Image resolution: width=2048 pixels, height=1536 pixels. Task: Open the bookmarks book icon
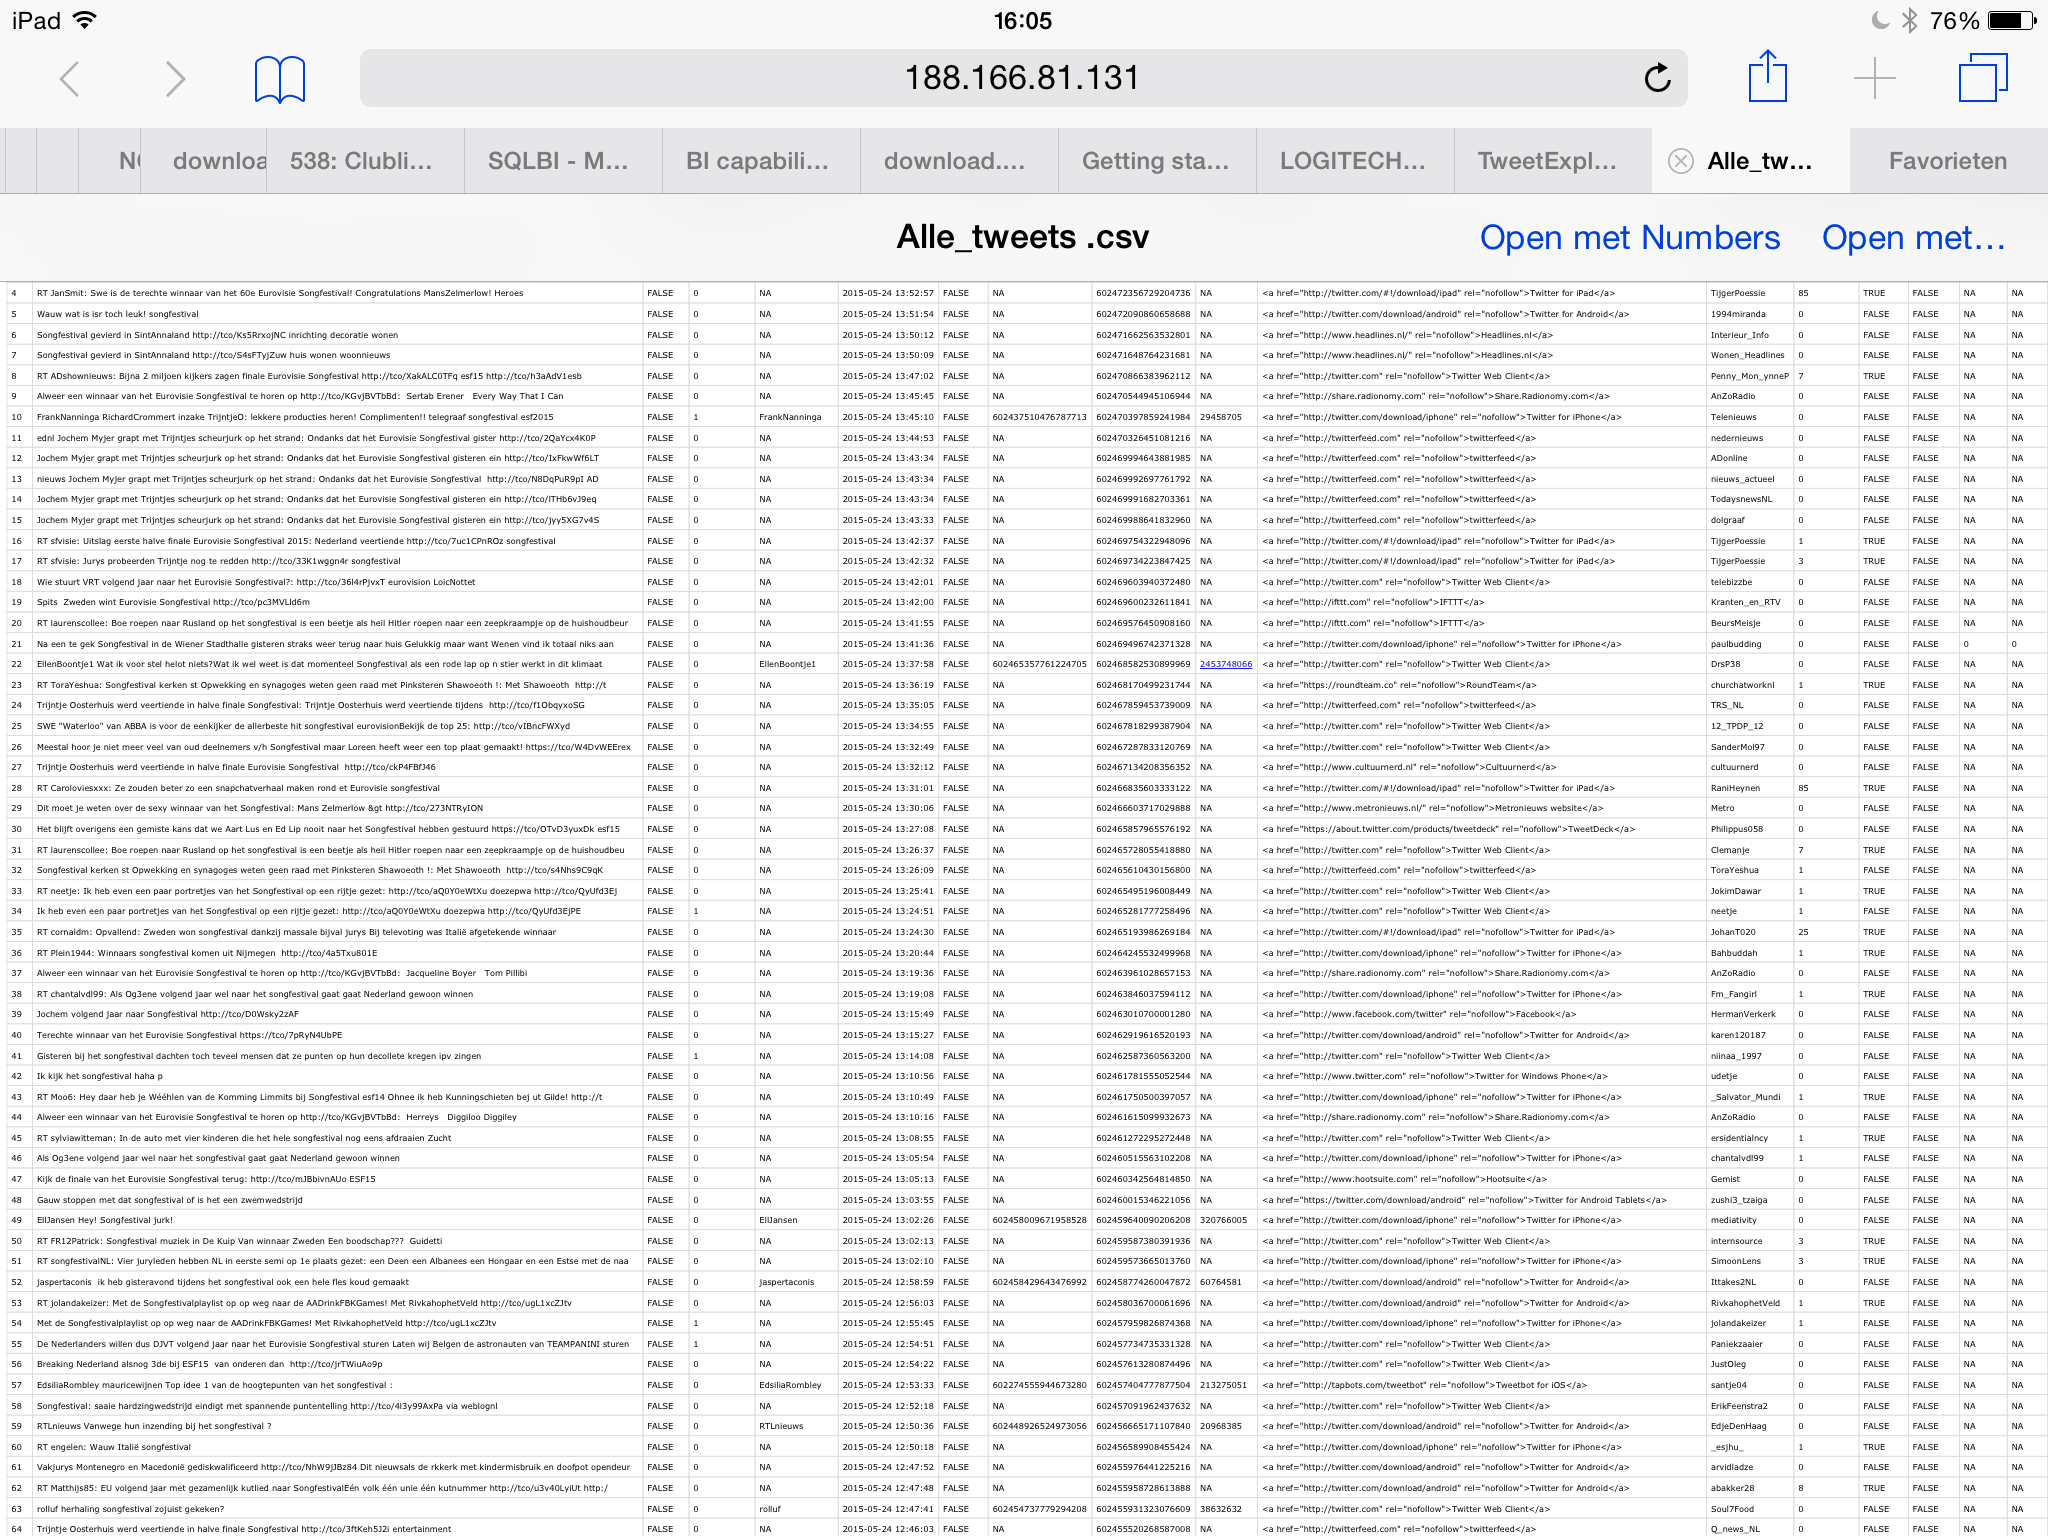coord(280,79)
